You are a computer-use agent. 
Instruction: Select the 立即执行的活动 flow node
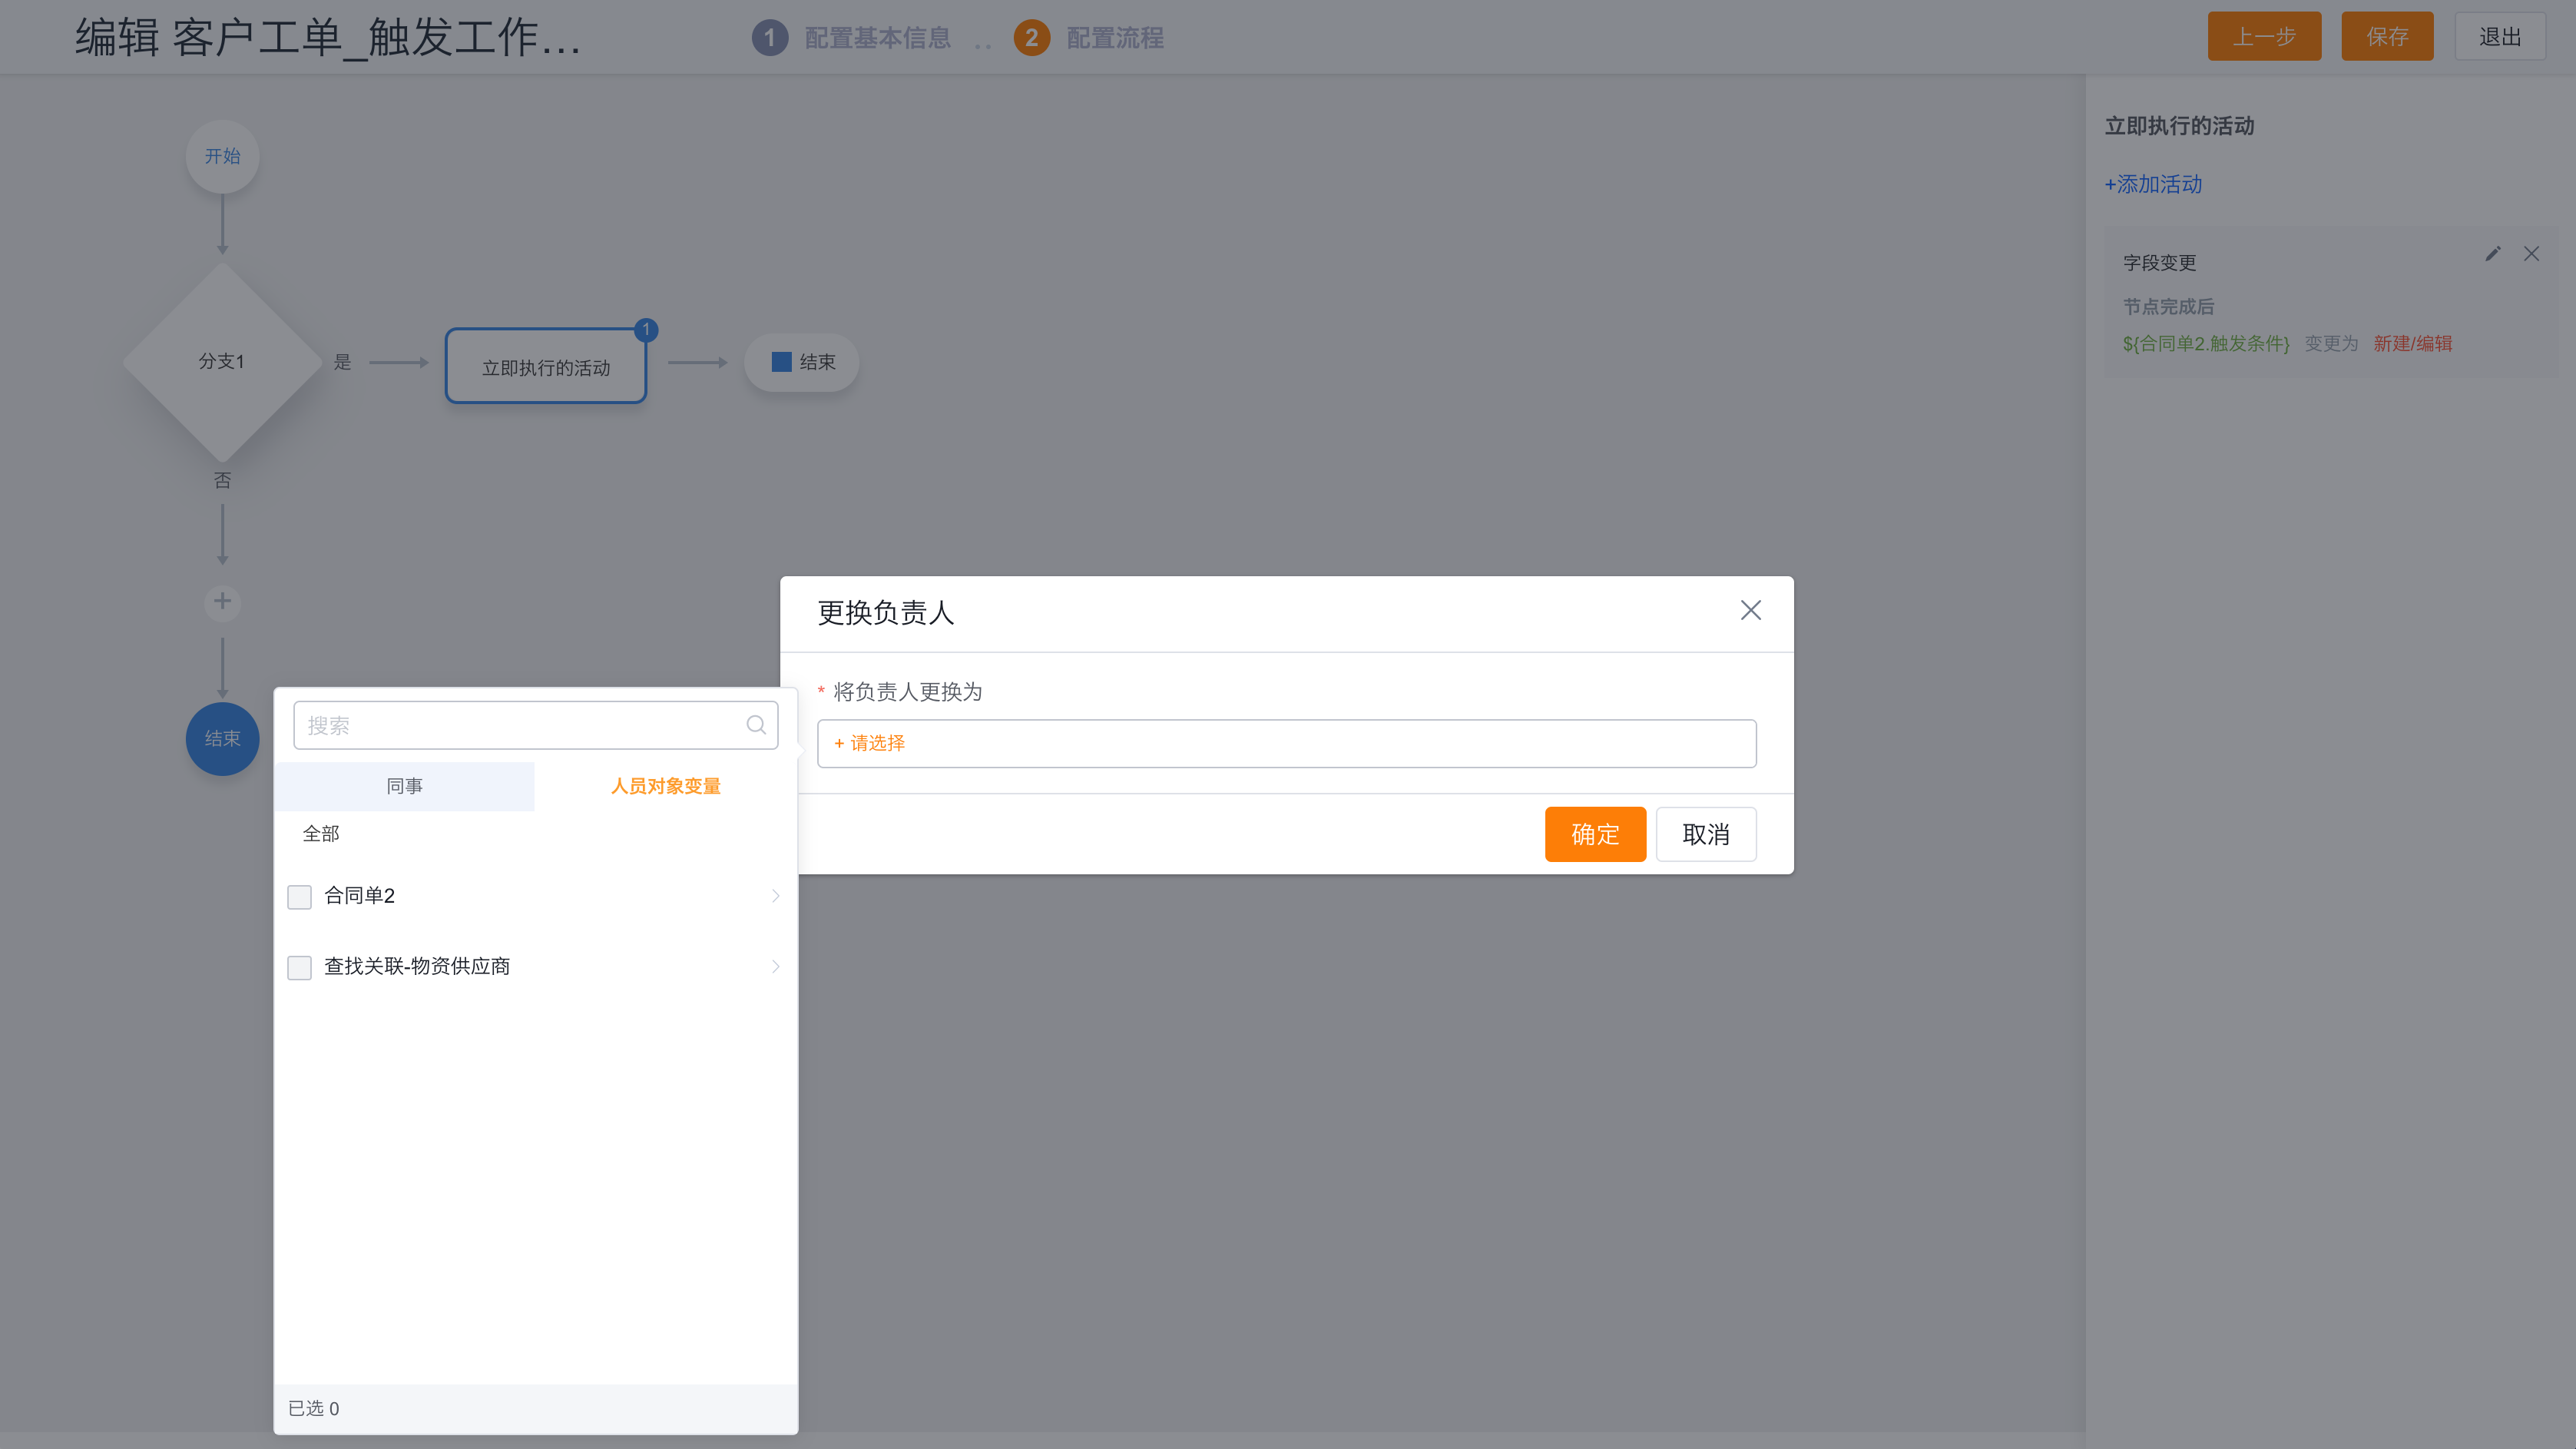[x=545, y=365]
